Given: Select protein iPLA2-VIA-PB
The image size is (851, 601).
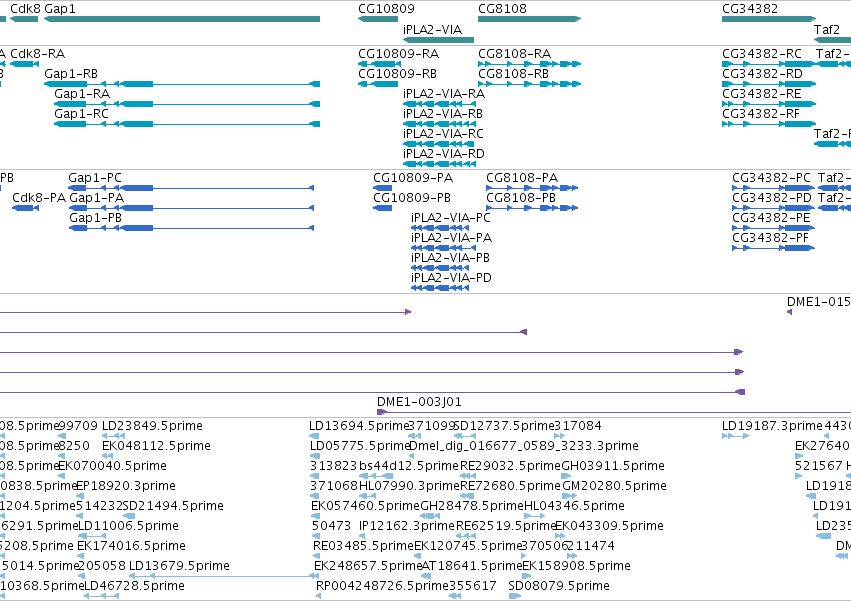Looking at the screenshot, I should click(x=440, y=268).
